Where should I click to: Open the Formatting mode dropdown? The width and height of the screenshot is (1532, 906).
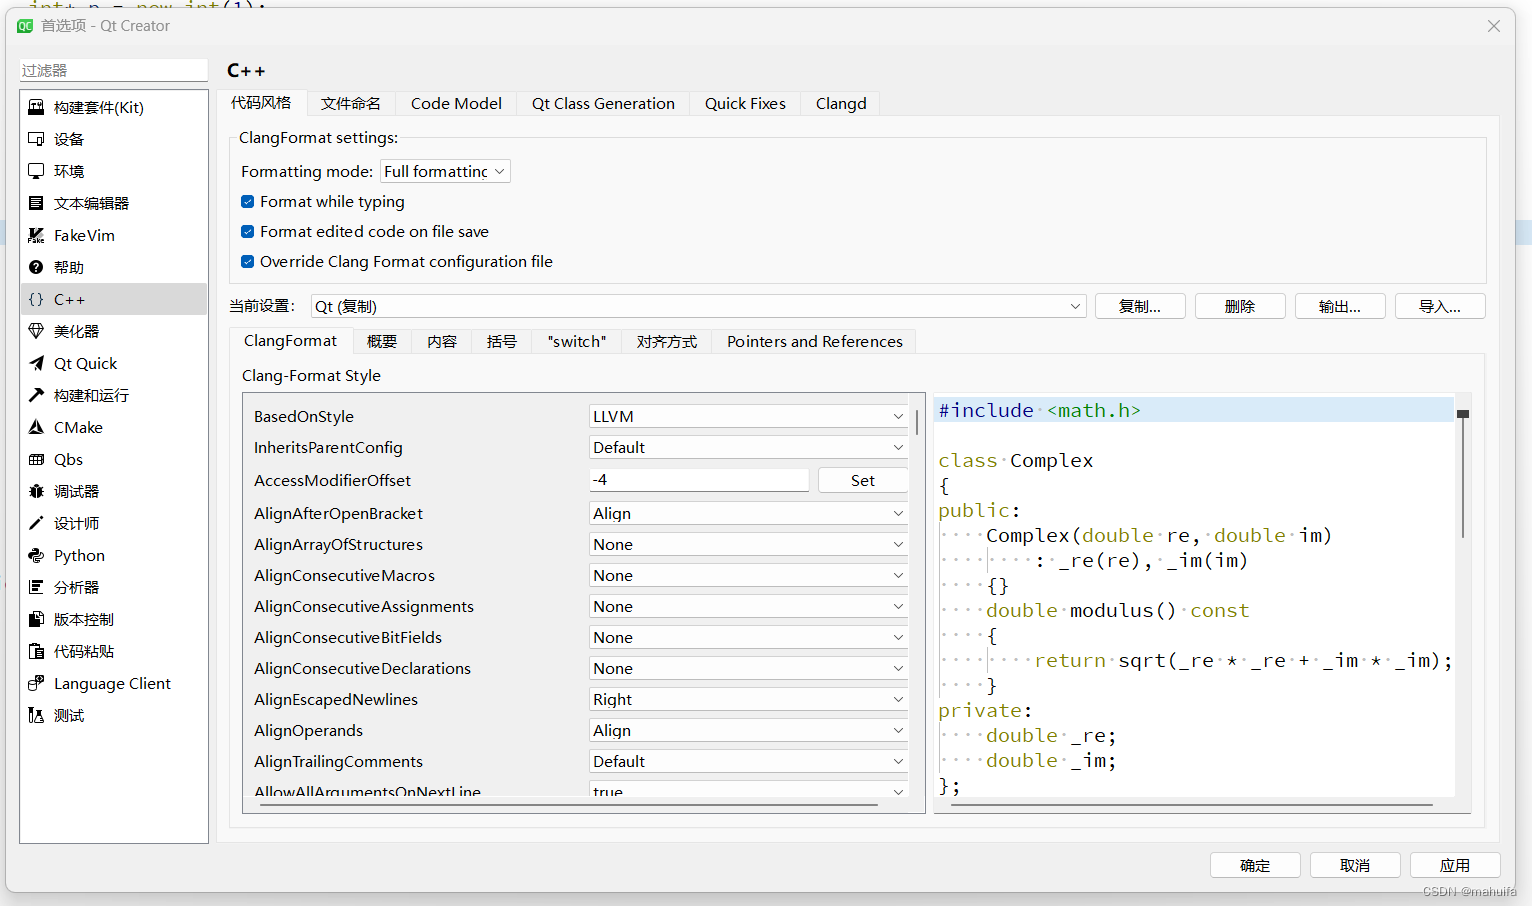[445, 171]
